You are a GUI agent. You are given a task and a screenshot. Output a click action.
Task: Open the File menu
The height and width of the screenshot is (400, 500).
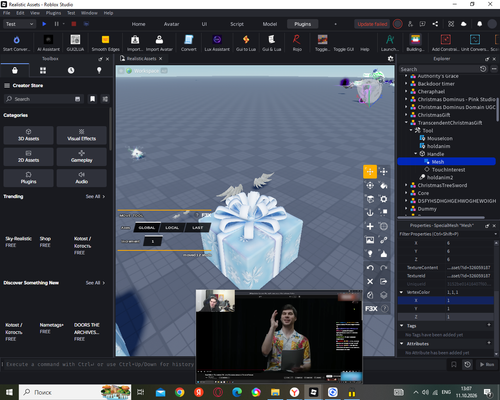[x=7, y=13]
